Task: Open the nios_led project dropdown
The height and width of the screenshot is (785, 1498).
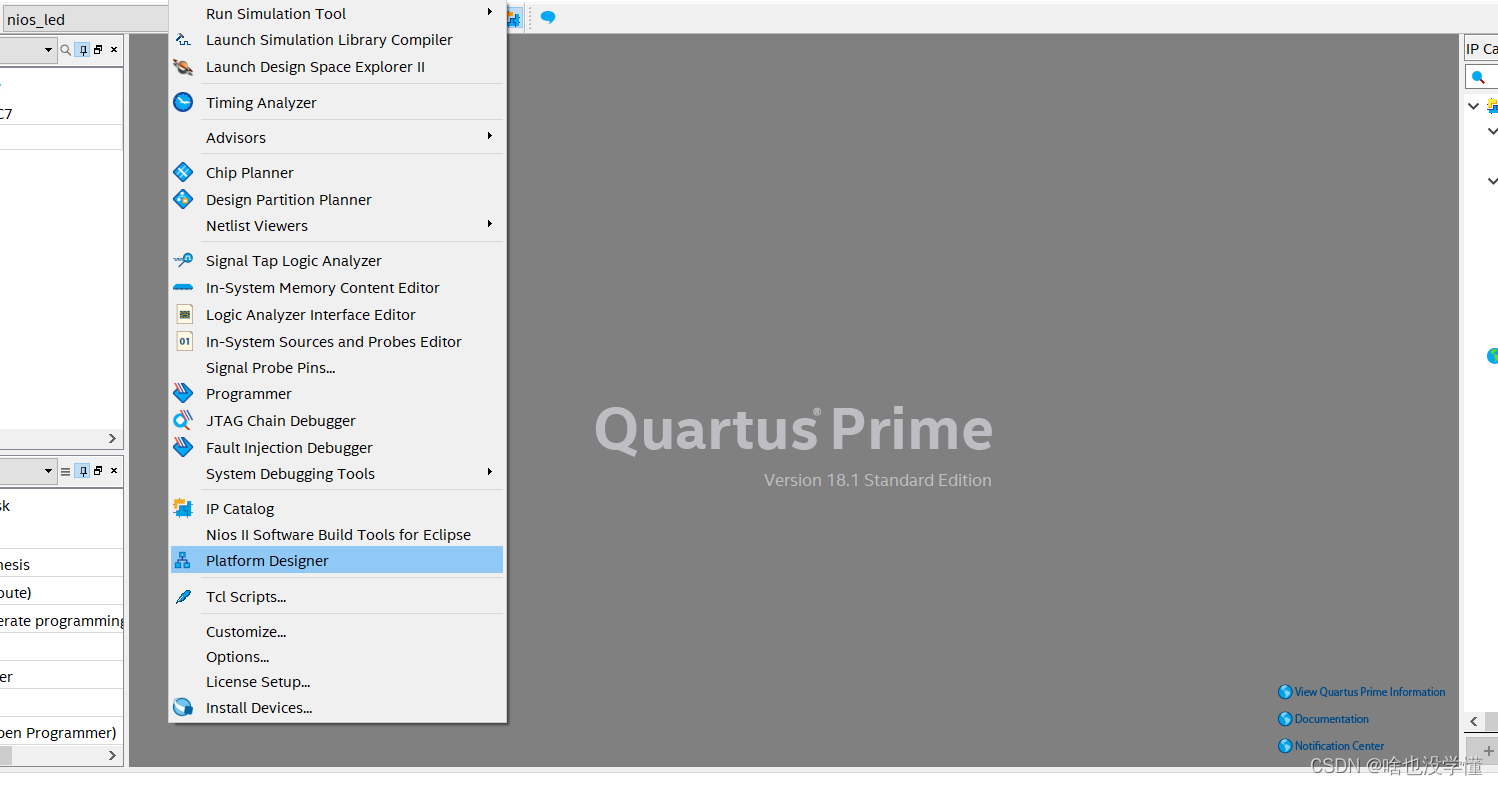Action: pyautogui.click(x=84, y=19)
